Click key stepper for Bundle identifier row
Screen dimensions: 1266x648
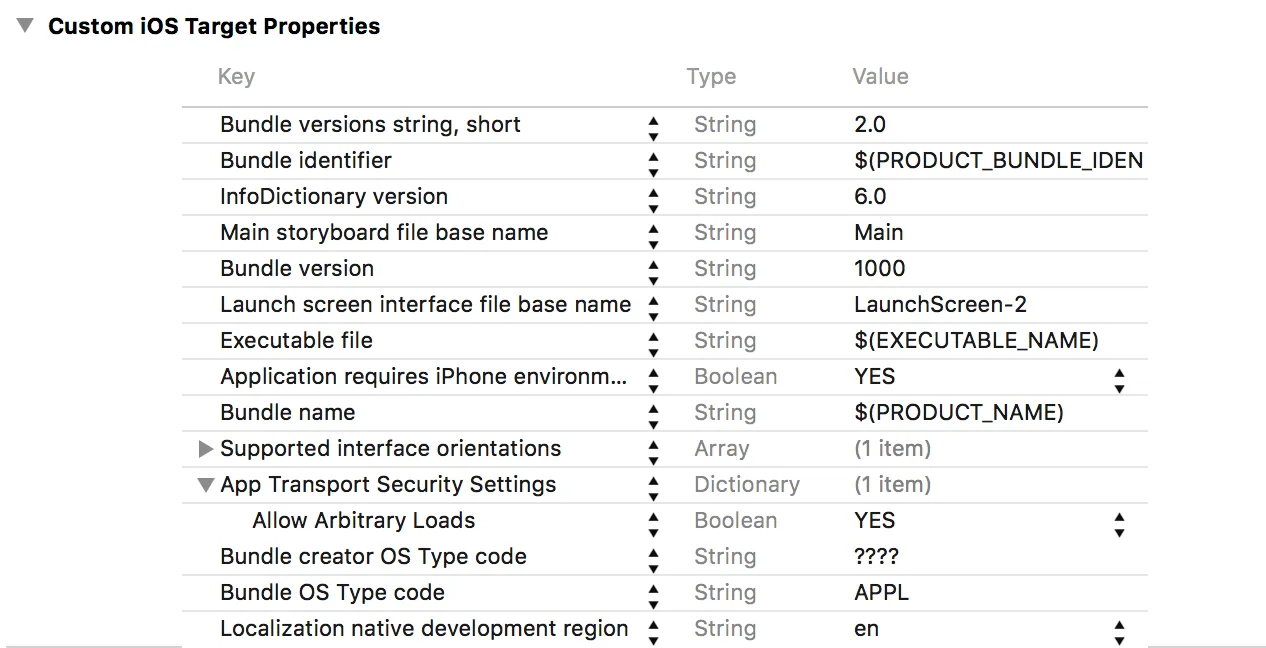click(653, 161)
